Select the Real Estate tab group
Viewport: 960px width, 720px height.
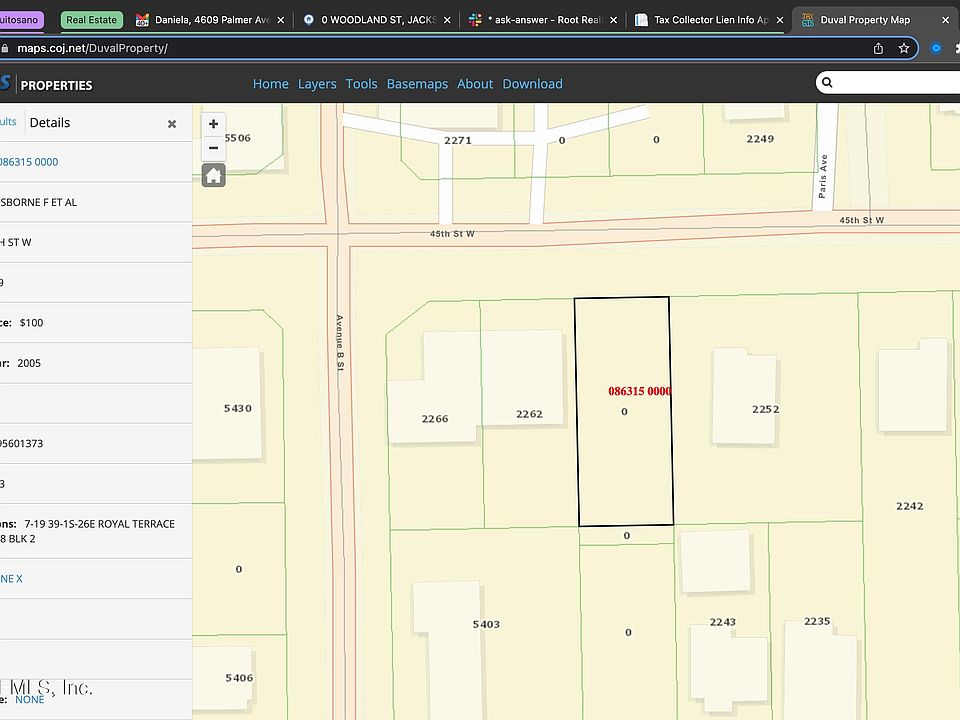[92, 20]
